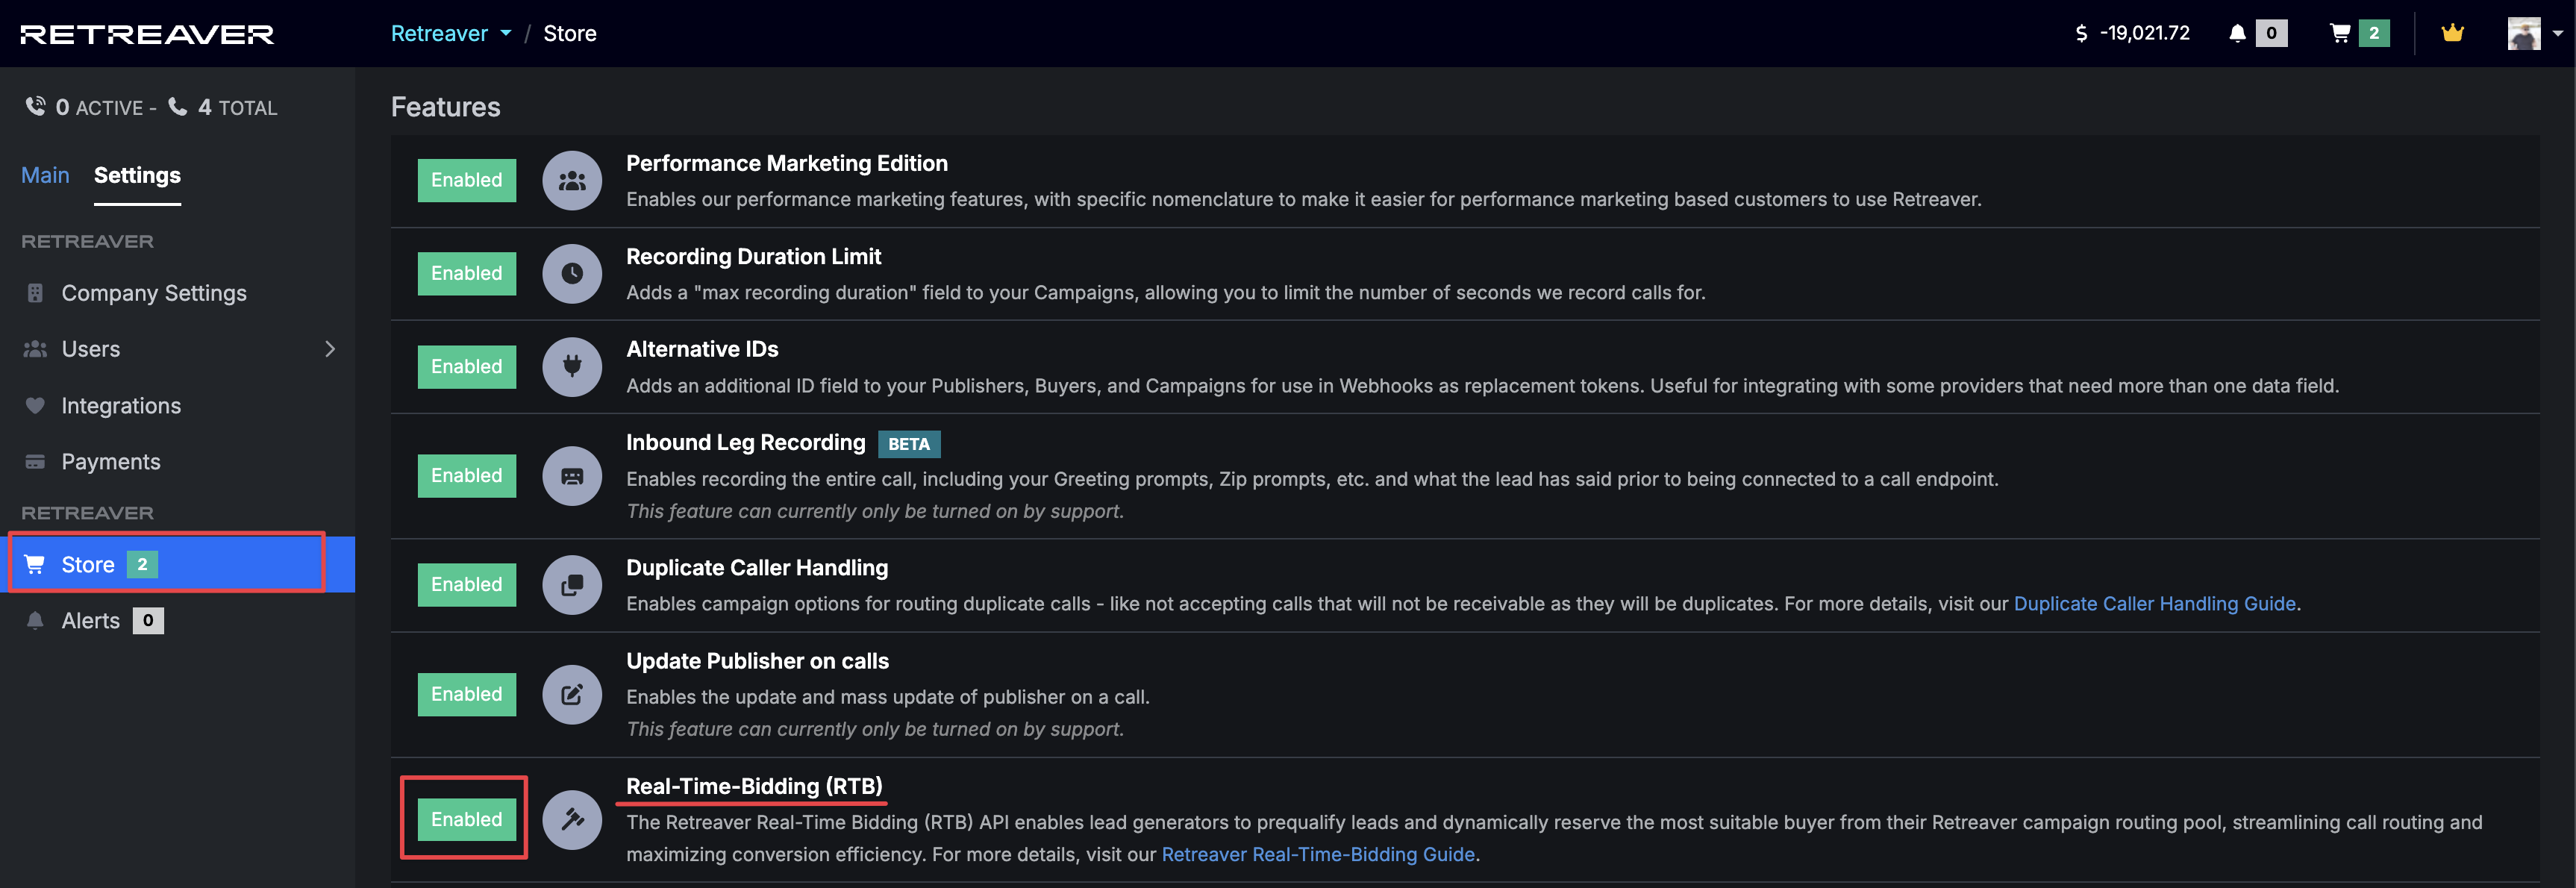The height and width of the screenshot is (888, 2576).
Task: Click the total calls phone icon
Action: point(178,106)
